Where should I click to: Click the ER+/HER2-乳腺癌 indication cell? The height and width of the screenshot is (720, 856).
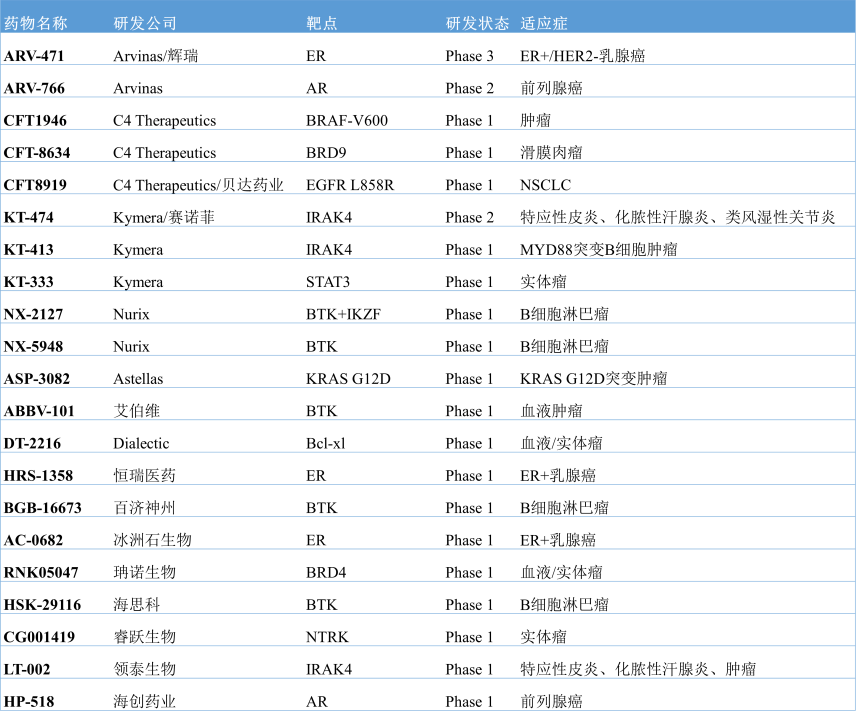[x=582, y=56]
